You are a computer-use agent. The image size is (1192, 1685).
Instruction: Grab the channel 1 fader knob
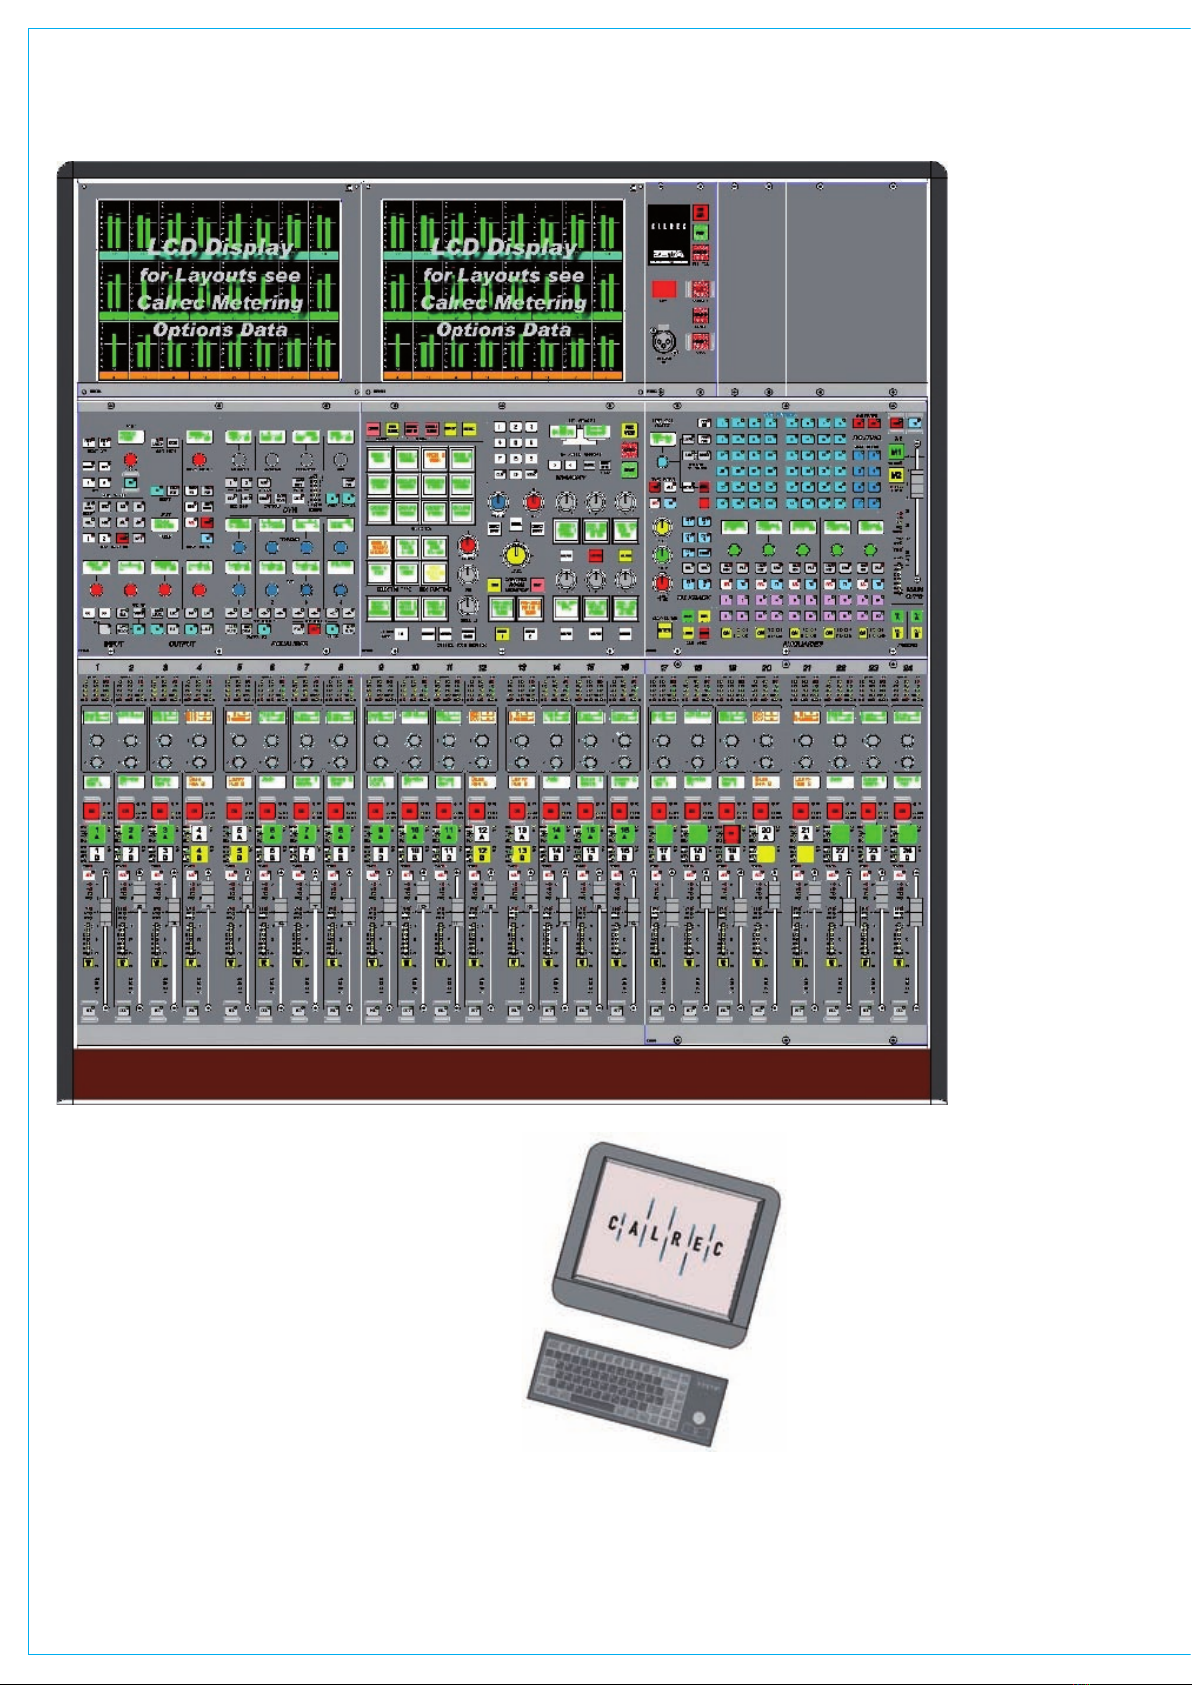click(105, 911)
